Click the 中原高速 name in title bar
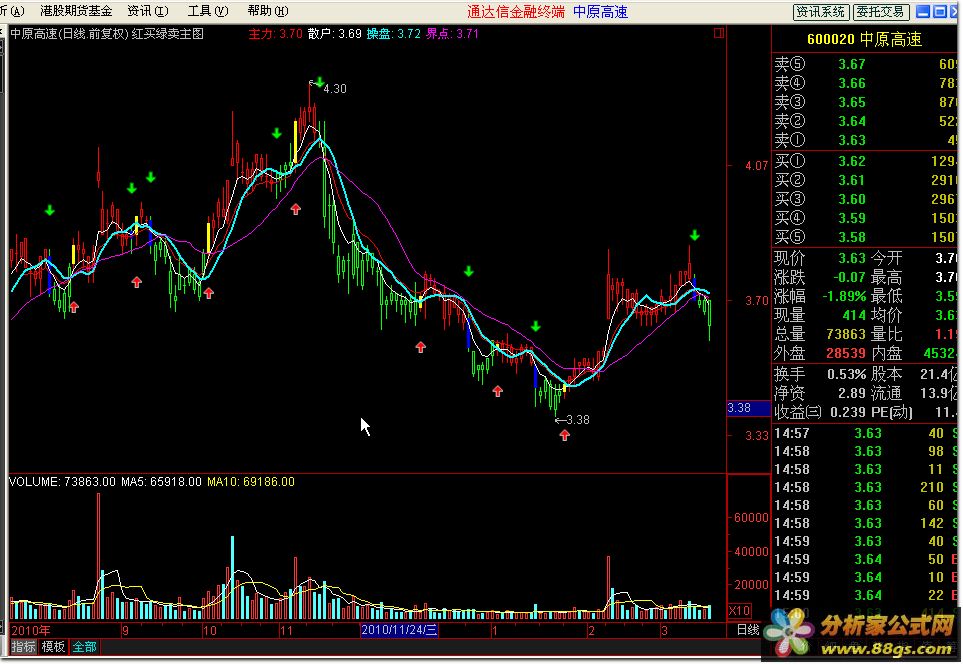The image size is (963, 664). (x=600, y=12)
